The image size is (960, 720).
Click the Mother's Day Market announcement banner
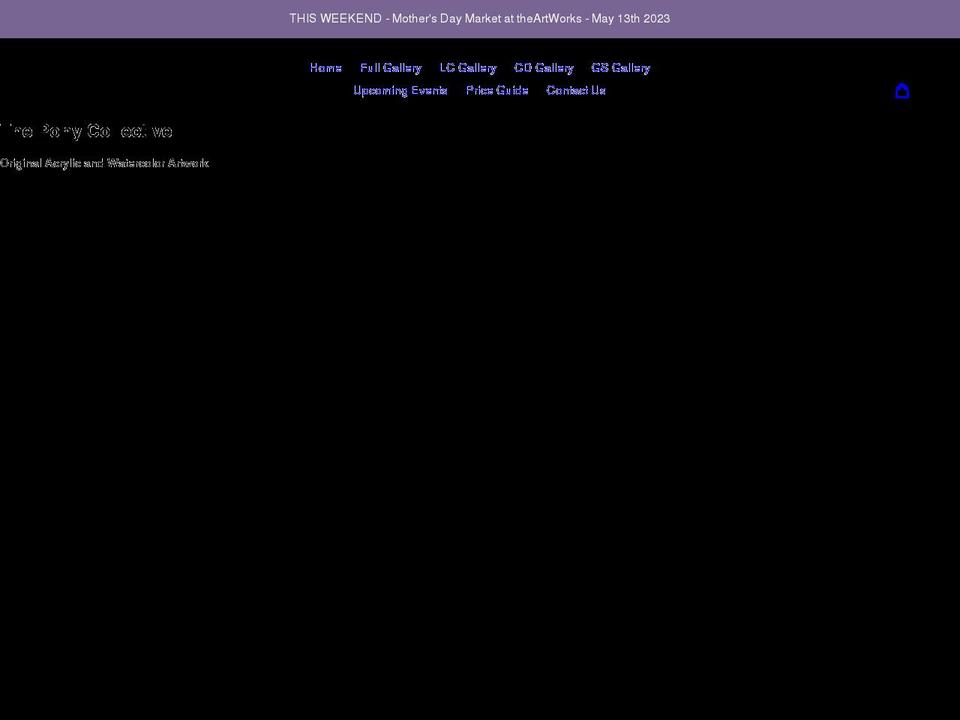[x=480, y=18]
